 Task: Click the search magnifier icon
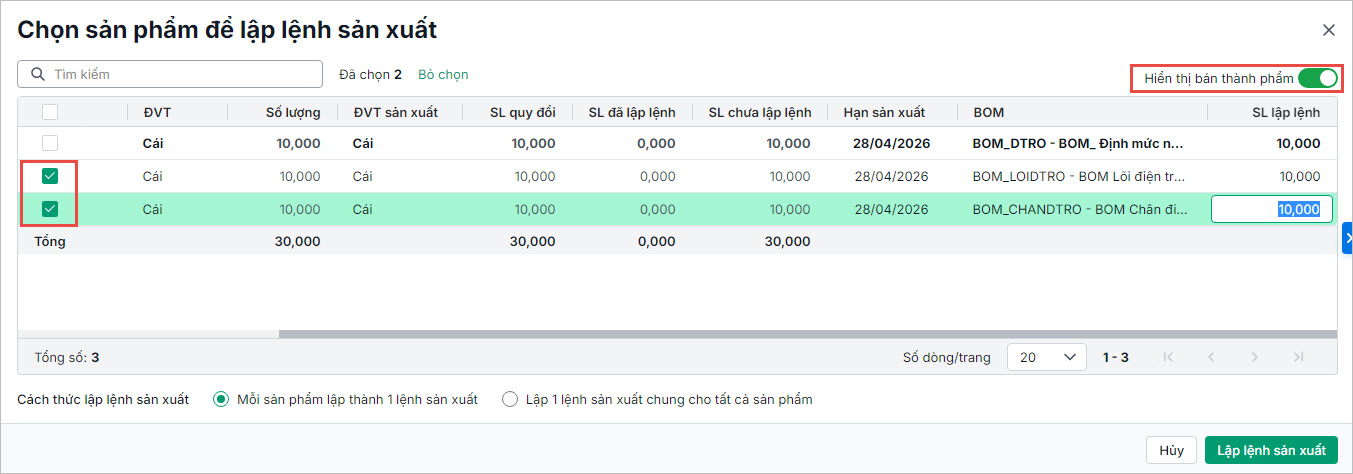tap(38, 75)
